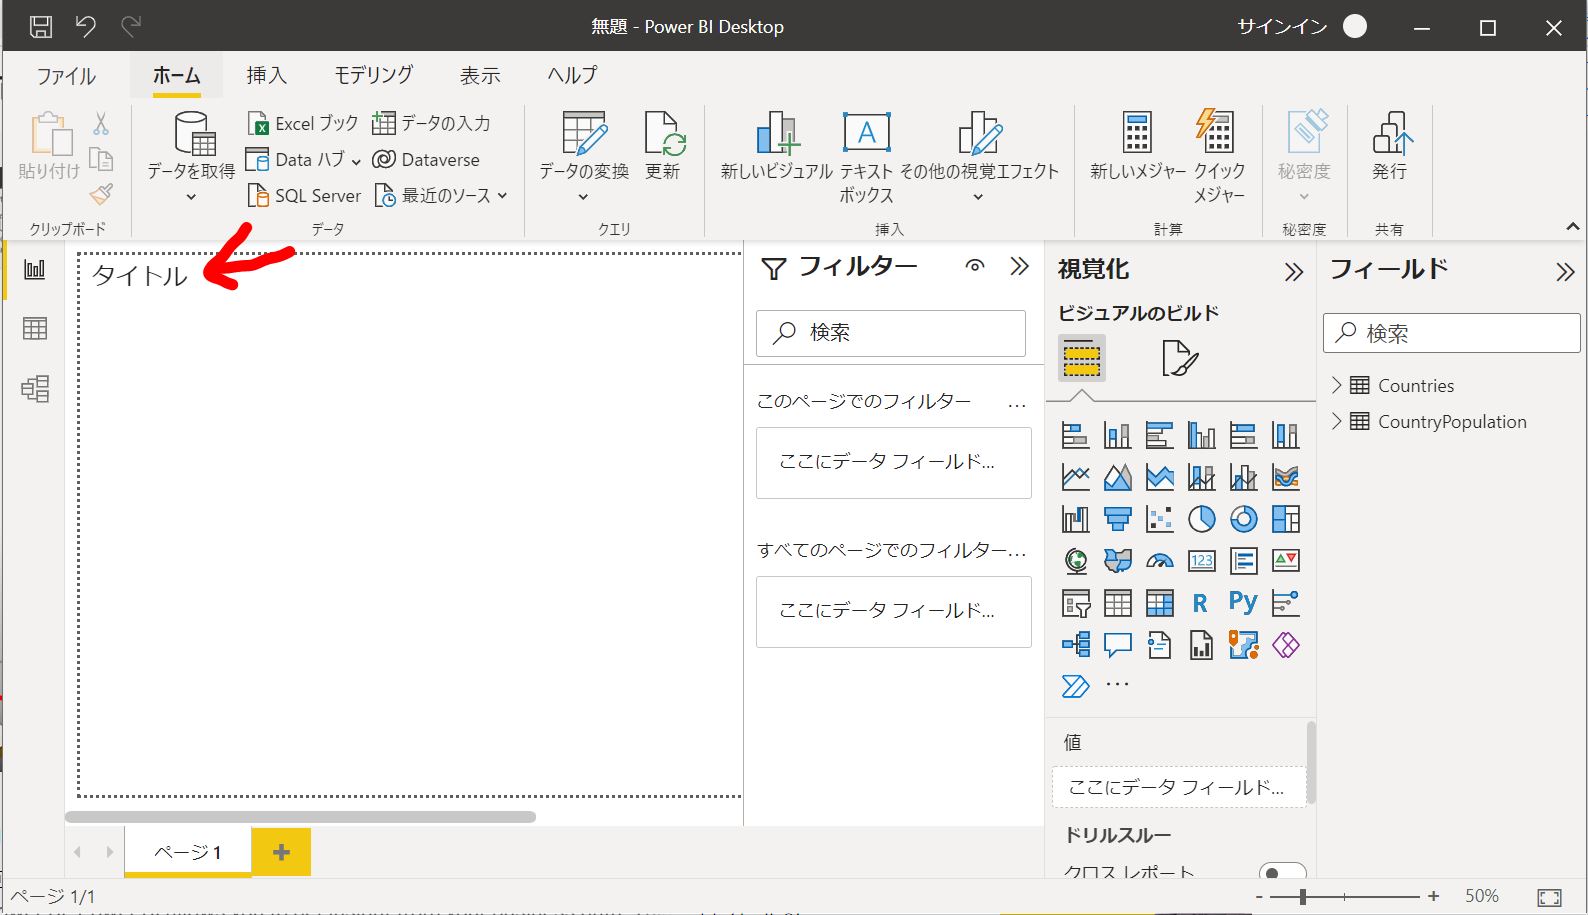The image size is (1588, 915).
Task: Select the Power Apps visual
Action: pyautogui.click(x=1285, y=645)
